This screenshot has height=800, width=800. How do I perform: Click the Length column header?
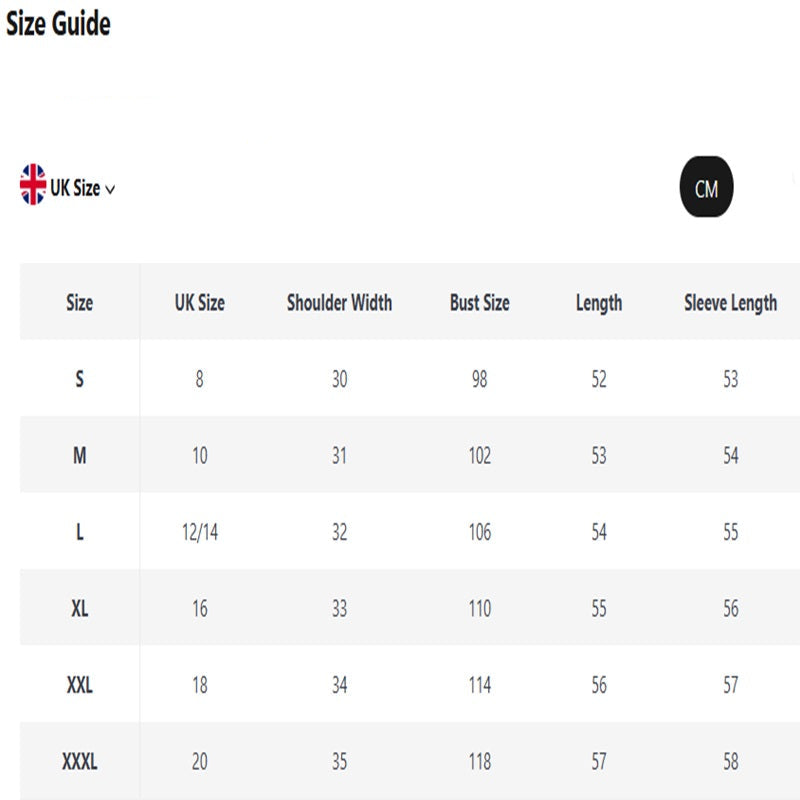pyautogui.click(x=598, y=303)
